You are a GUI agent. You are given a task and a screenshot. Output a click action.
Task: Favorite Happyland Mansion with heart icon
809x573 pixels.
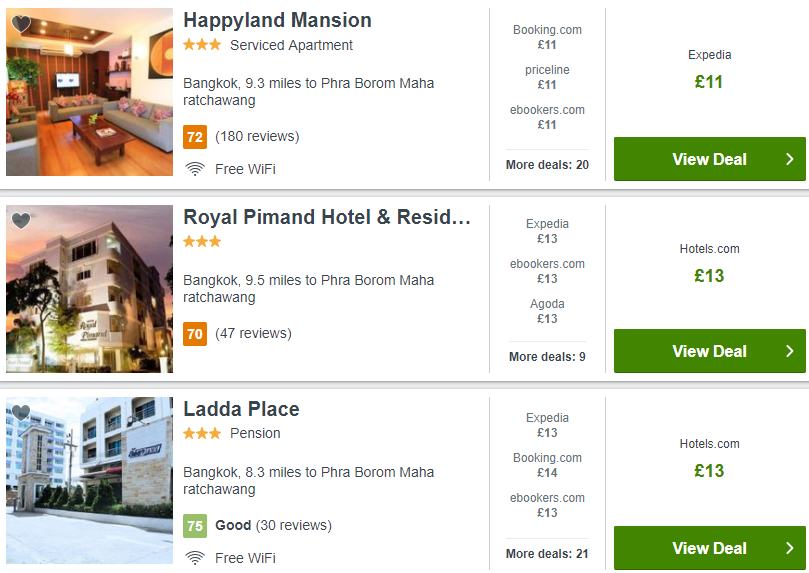(21, 23)
